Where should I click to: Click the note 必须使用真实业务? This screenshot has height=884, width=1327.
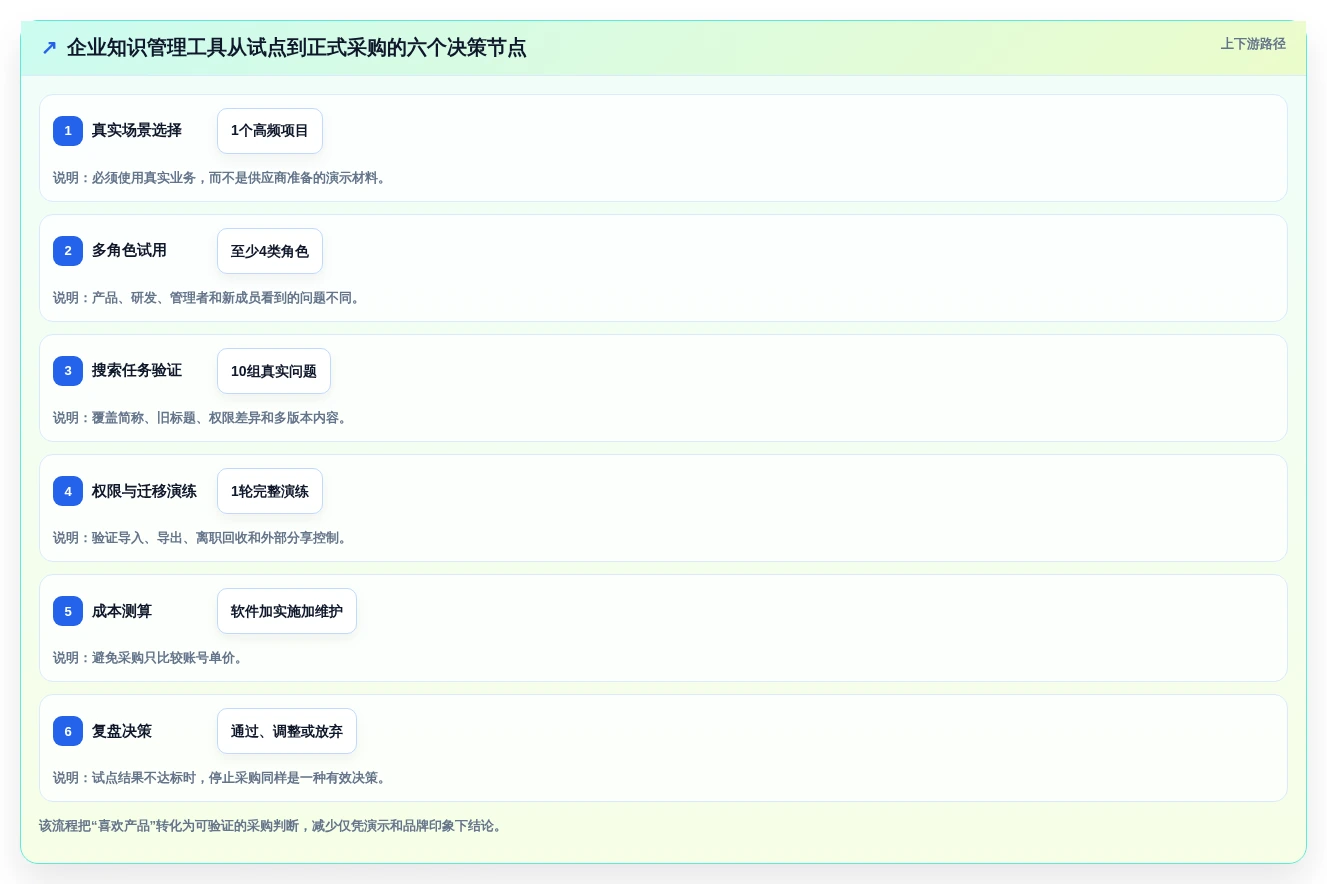click(x=220, y=178)
